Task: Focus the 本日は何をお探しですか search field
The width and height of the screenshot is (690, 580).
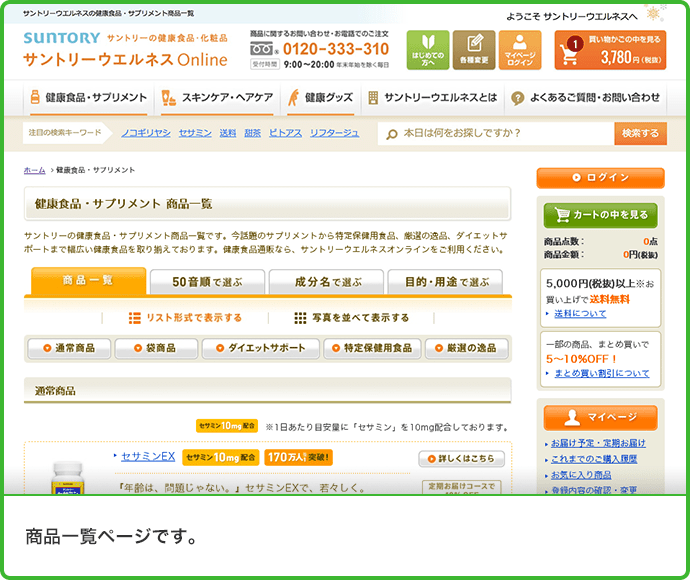Action: click(x=496, y=133)
